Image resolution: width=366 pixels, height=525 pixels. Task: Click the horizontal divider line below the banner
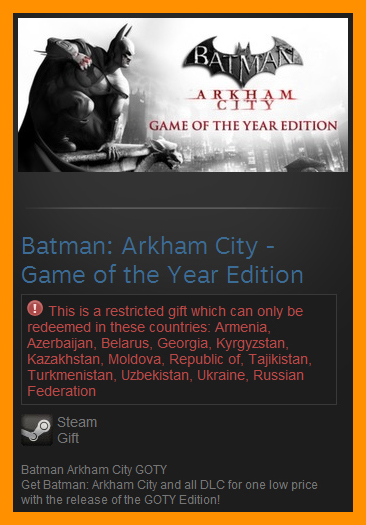pos(183,208)
